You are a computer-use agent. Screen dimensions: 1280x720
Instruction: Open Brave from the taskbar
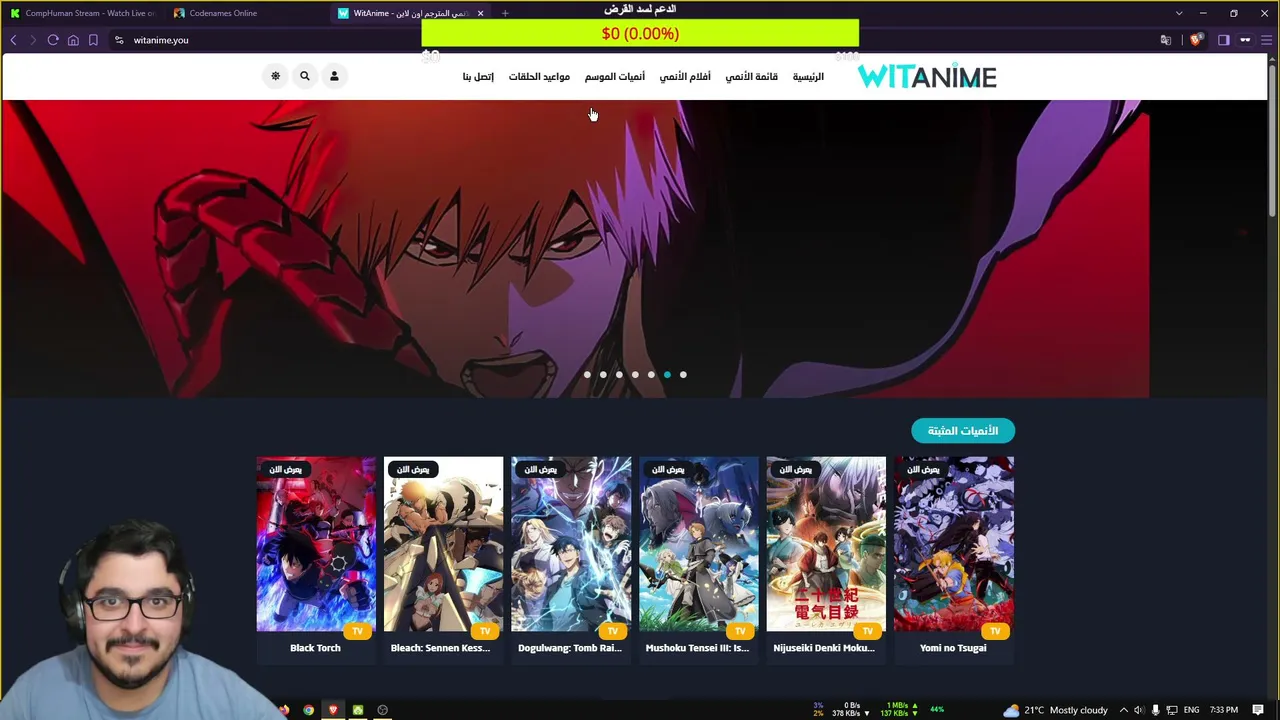pyautogui.click(x=333, y=710)
